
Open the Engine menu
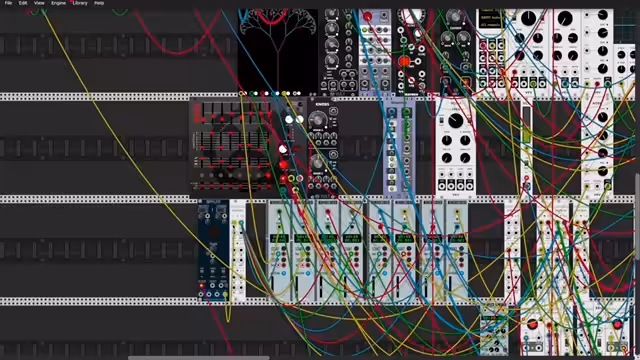(58, 3)
